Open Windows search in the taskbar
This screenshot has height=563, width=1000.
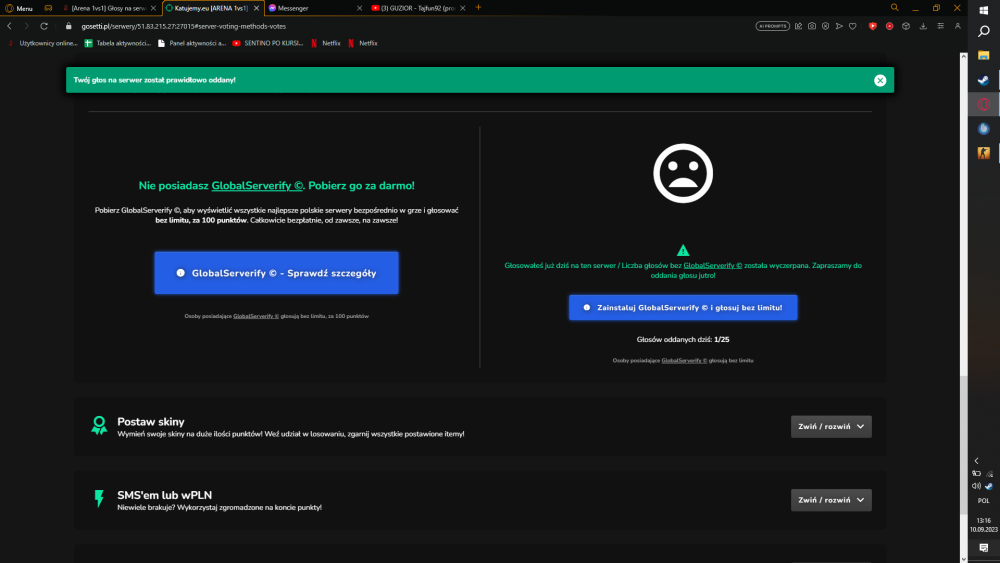(983, 31)
